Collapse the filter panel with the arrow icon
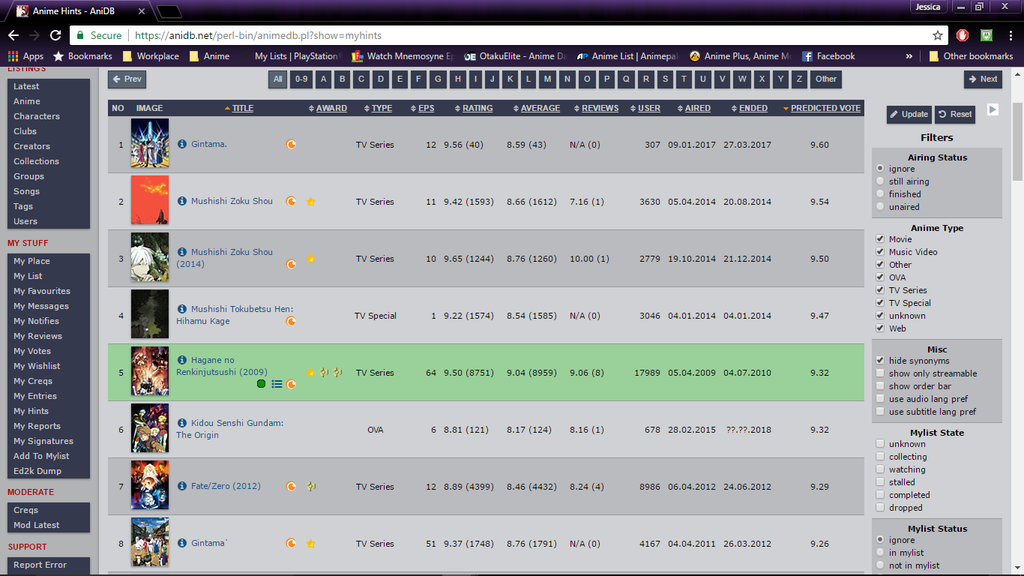The width and height of the screenshot is (1024, 576). [993, 110]
